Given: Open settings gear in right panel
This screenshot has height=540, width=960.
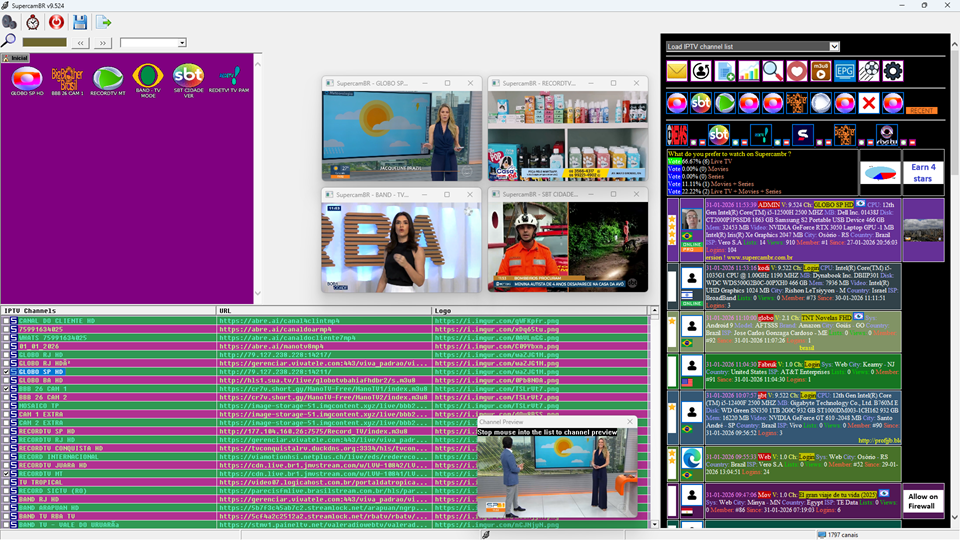Looking at the screenshot, I should 893,71.
